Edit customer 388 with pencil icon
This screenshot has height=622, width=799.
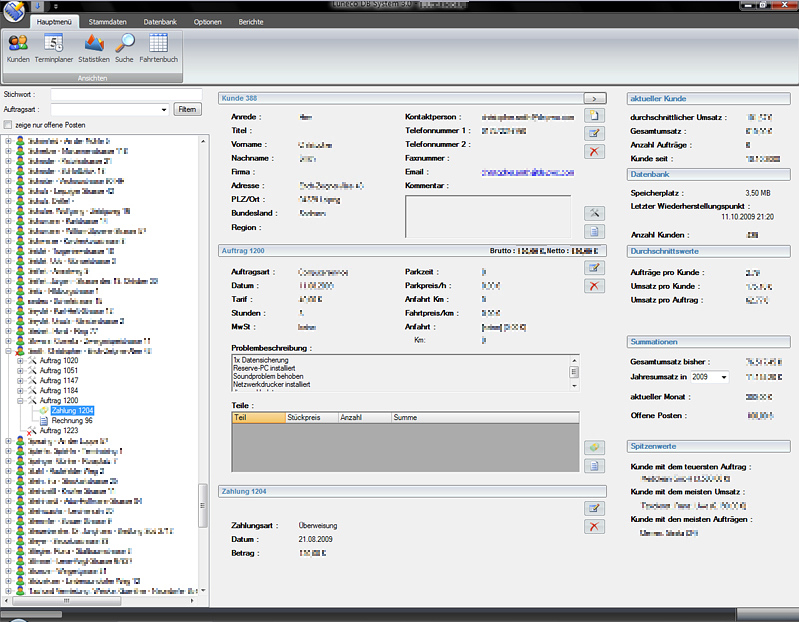594,133
